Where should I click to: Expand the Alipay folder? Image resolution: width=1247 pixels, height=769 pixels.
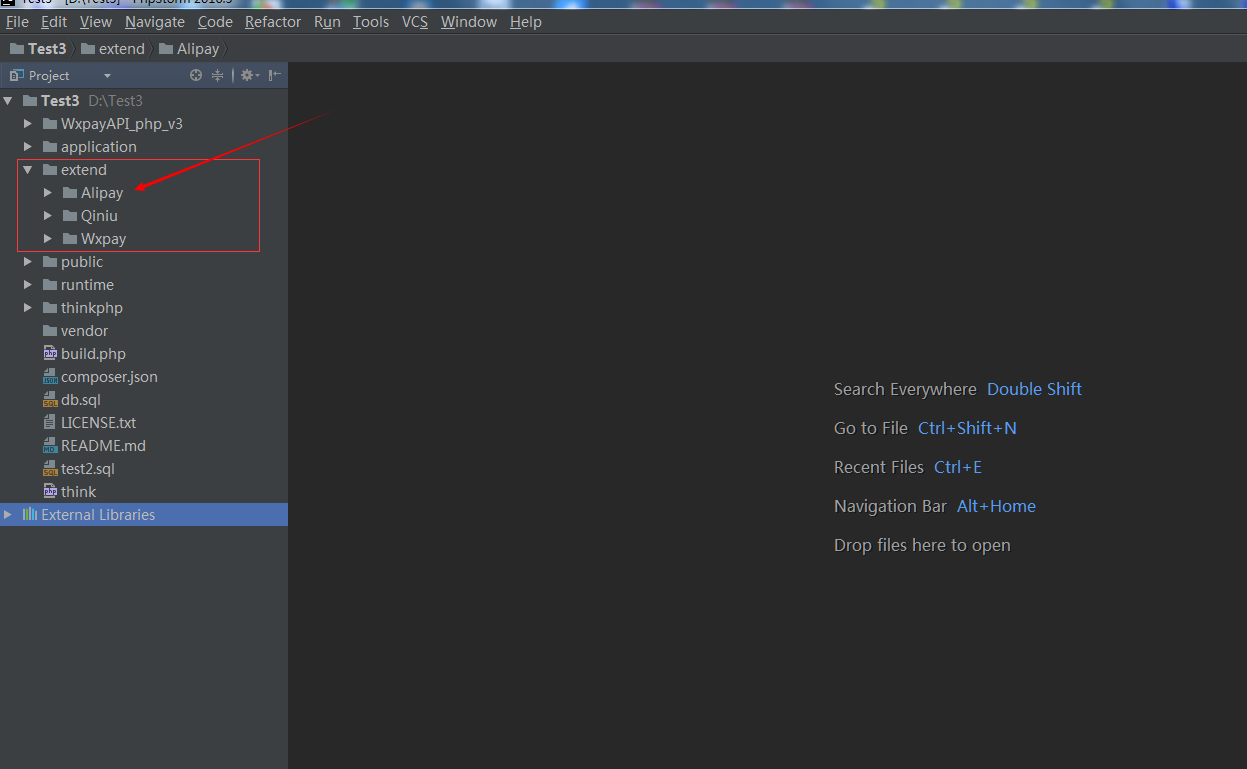[48, 193]
